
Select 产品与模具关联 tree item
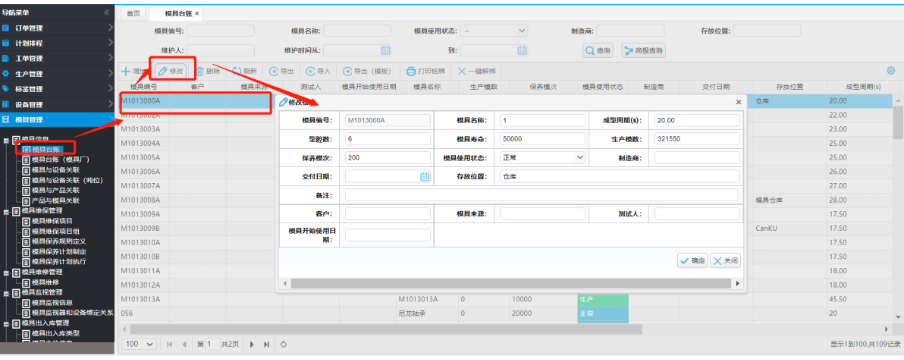(x=55, y=200)
